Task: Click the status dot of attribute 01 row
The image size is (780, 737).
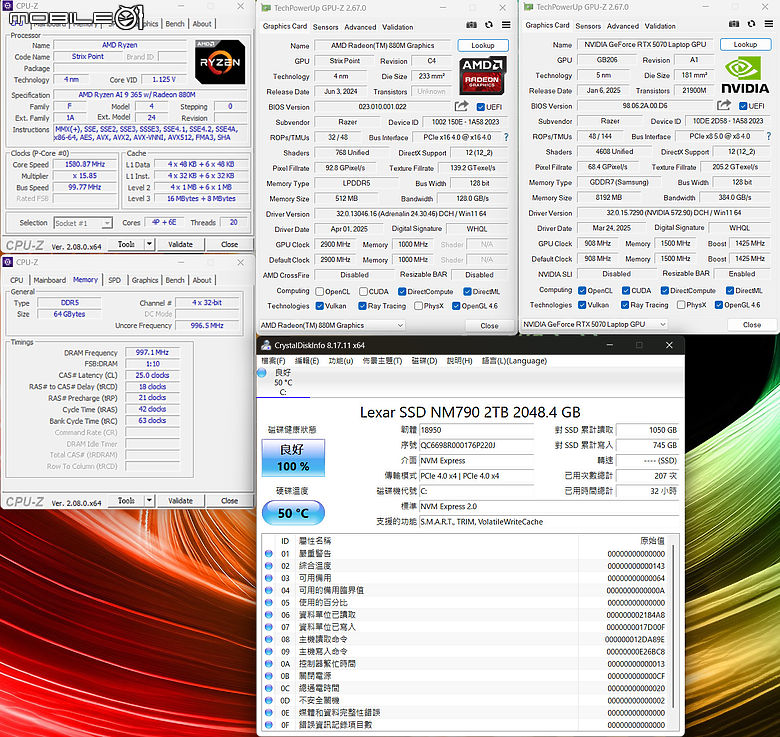Action: [x=269, y=553]
